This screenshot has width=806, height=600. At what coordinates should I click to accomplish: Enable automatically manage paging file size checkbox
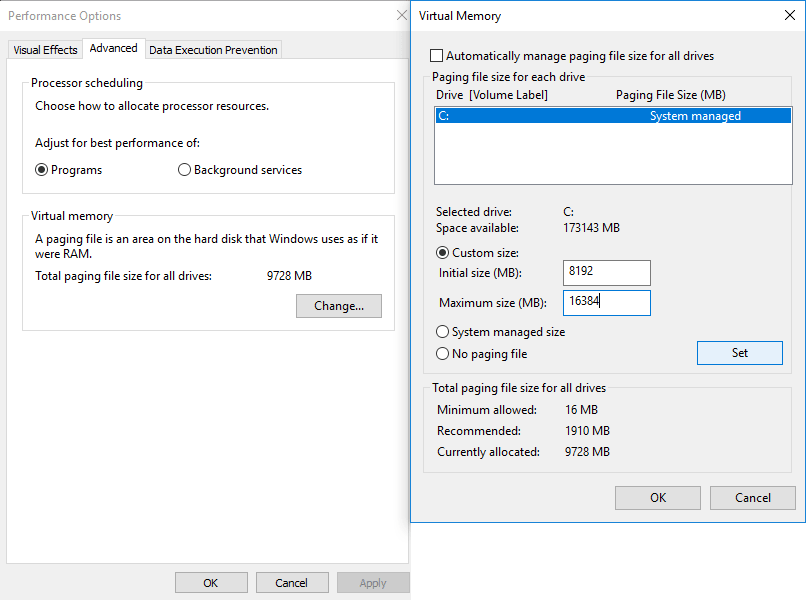(436, 56)
